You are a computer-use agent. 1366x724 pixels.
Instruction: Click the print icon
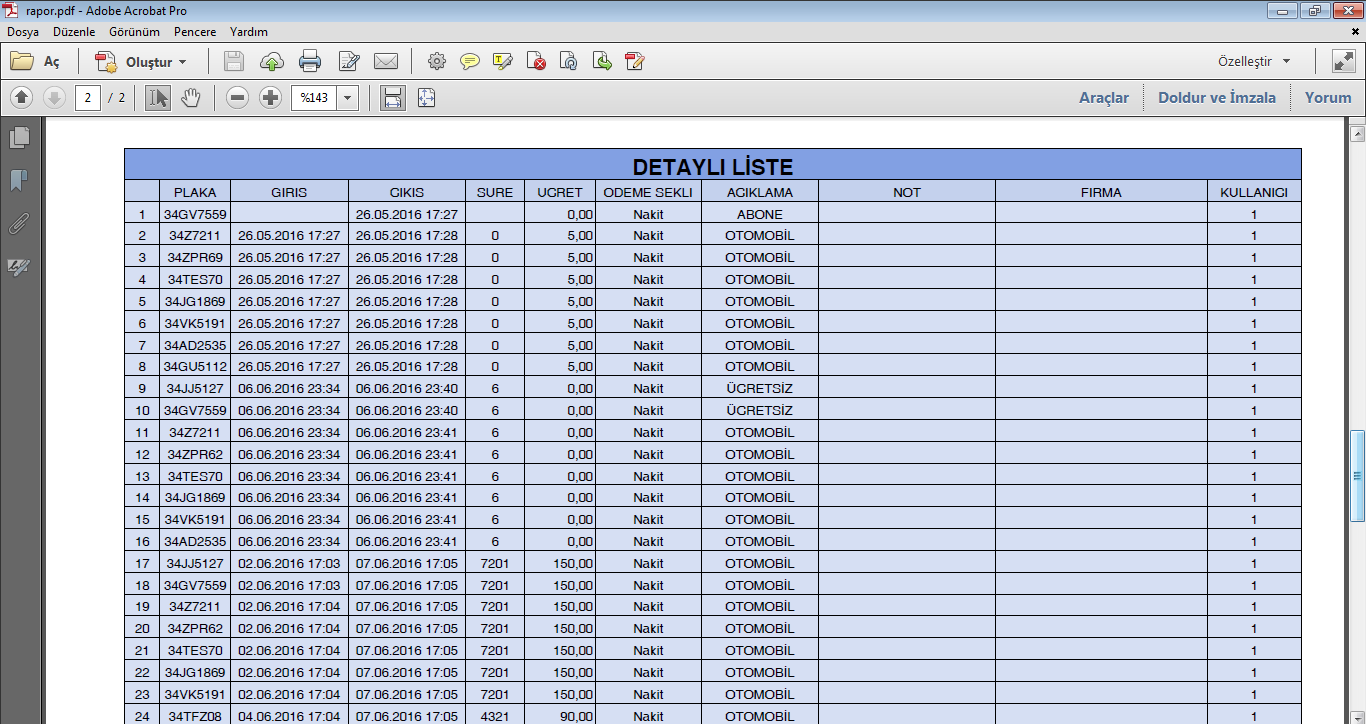pyautogui.click(x=310, y=62)
